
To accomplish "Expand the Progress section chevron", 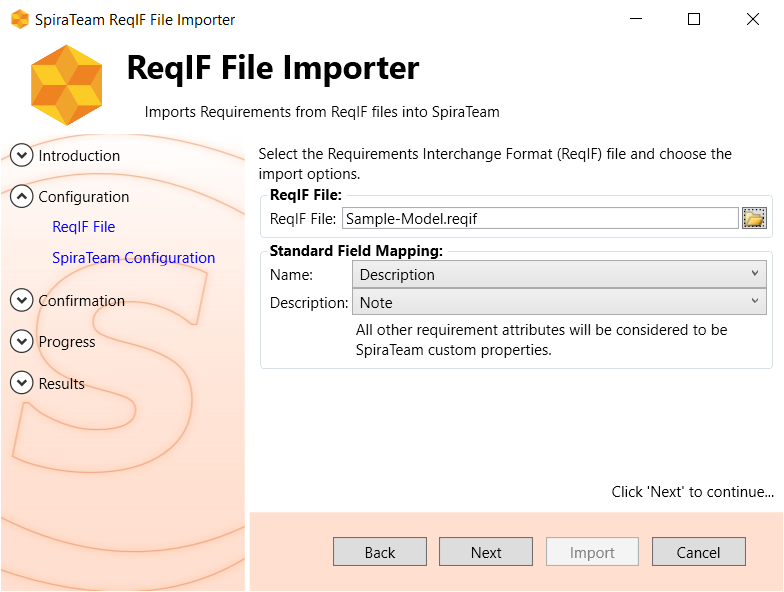I will [21, 342].
